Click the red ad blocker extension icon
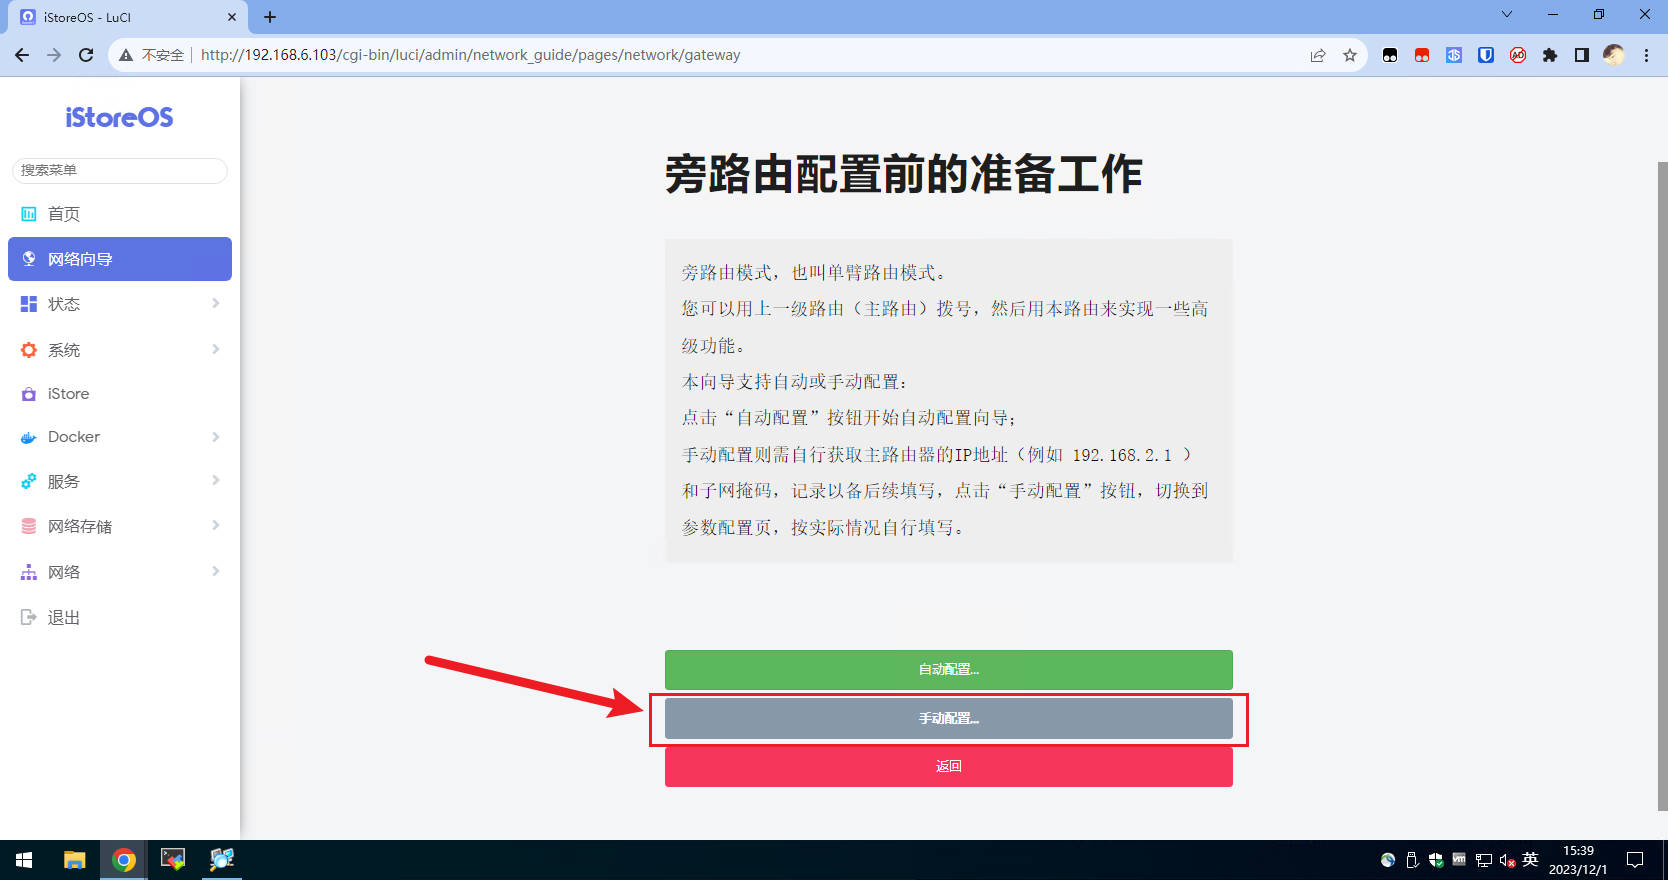Screen dimensions: 1668x880 (1518, 55)
